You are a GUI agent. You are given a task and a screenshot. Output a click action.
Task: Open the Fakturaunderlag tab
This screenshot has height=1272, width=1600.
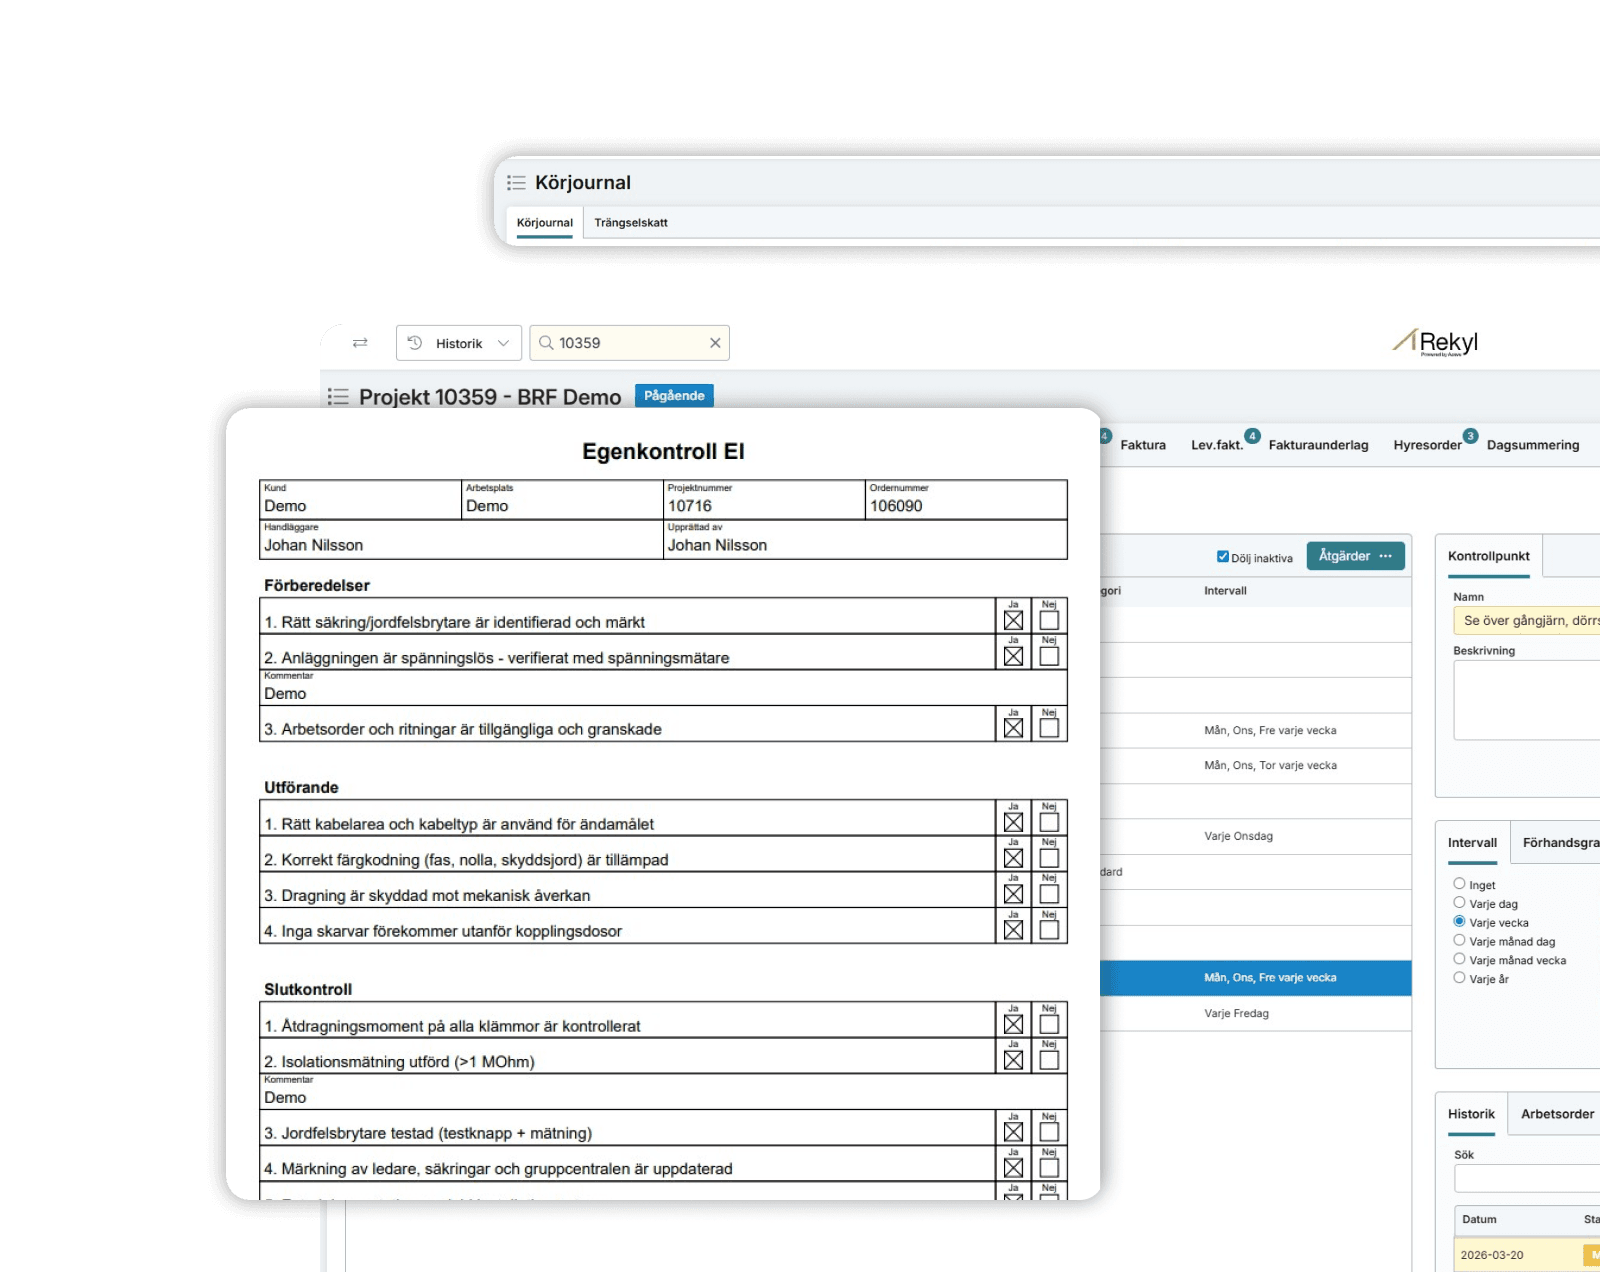click(1318, 445)
